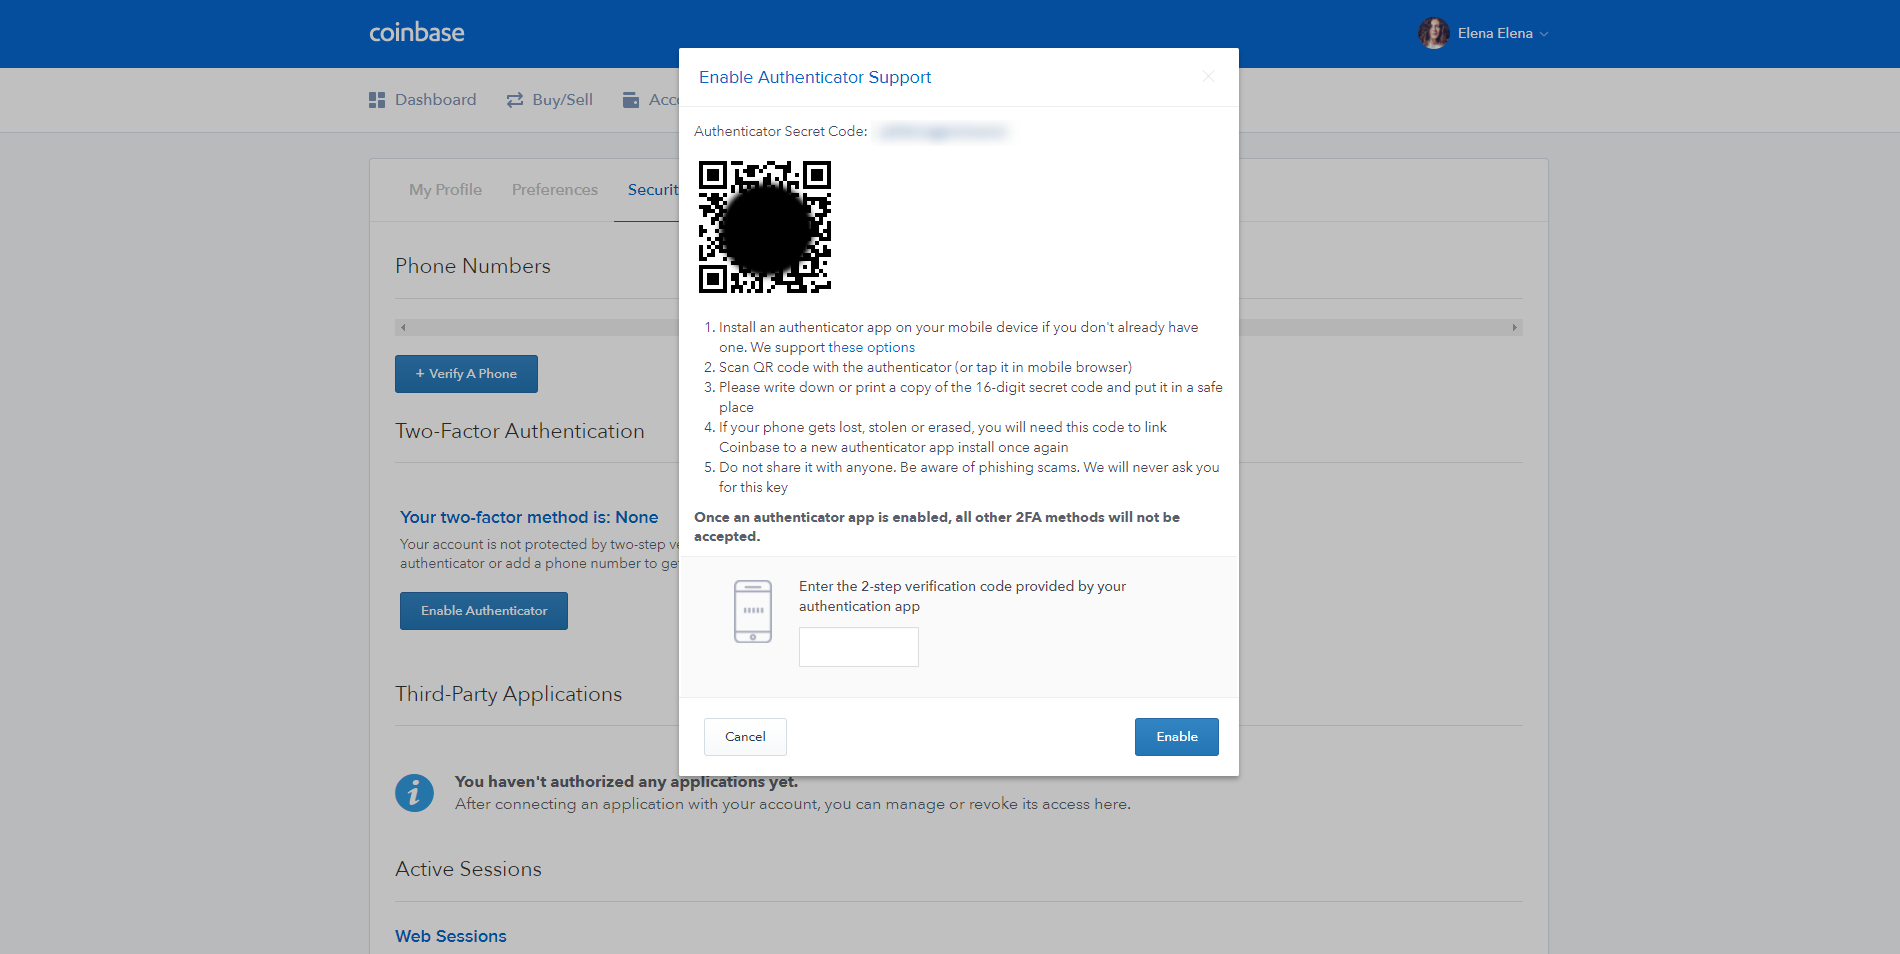Select 'Your two-factor method is: None' text

(529, 517)
